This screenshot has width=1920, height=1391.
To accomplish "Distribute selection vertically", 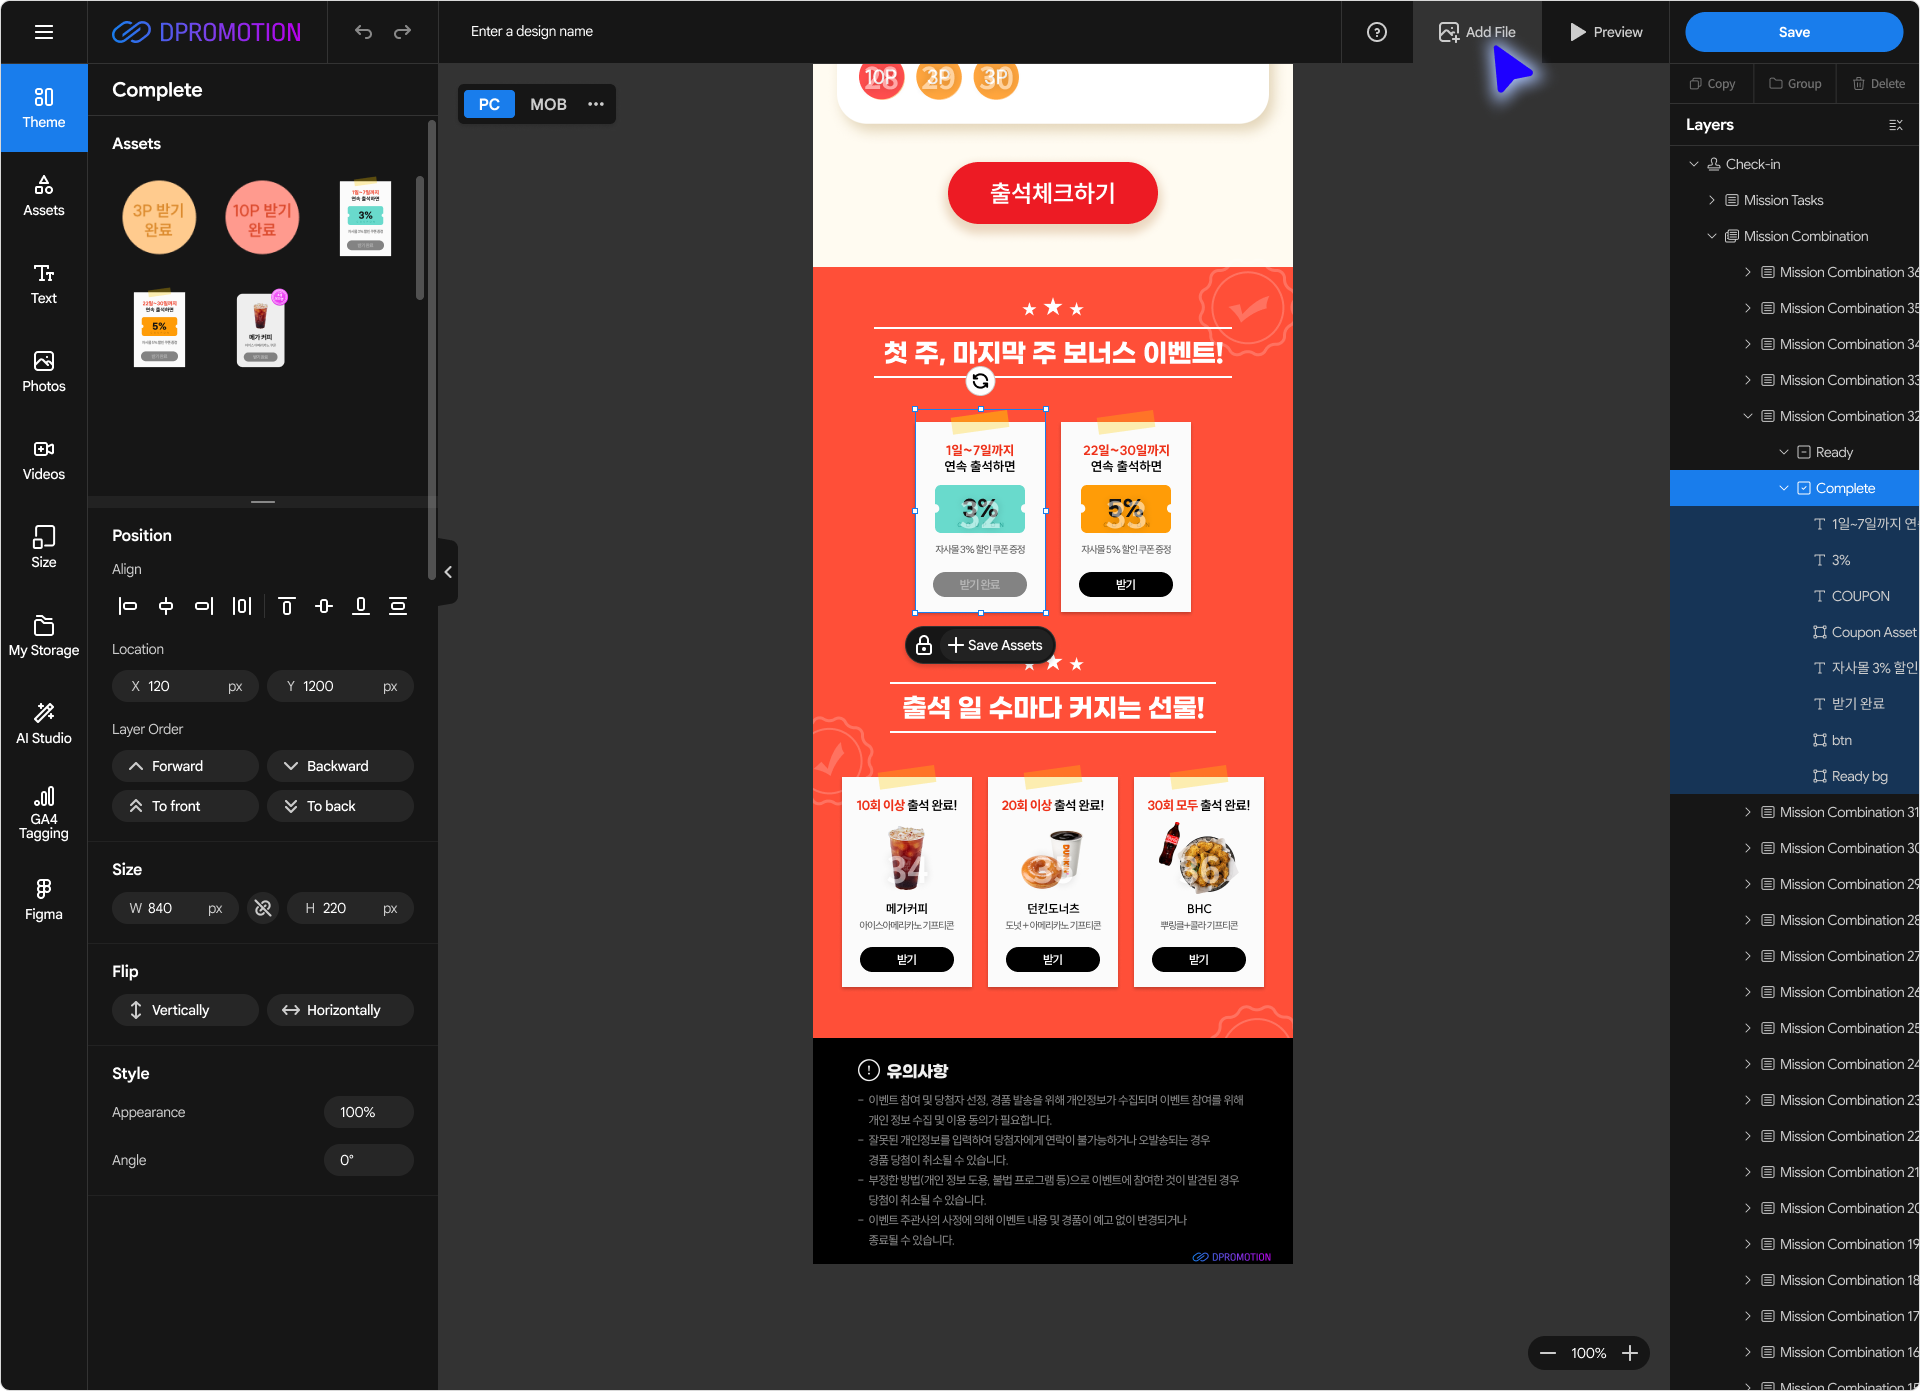I will [398, 606].
